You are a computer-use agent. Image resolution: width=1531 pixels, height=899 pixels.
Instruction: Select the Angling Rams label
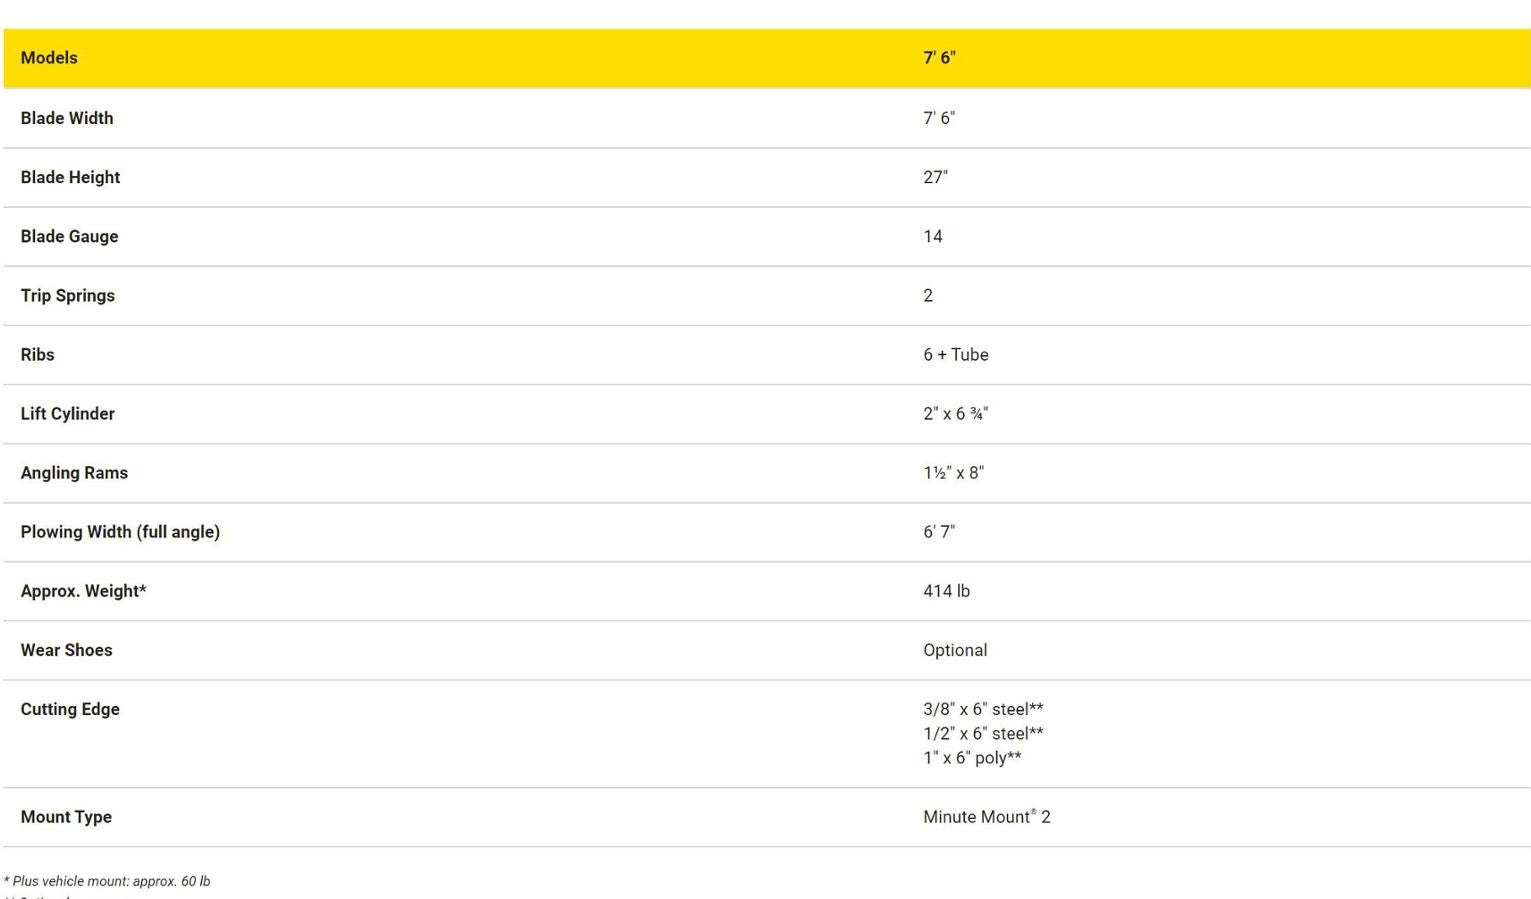(x=74, y=472)
